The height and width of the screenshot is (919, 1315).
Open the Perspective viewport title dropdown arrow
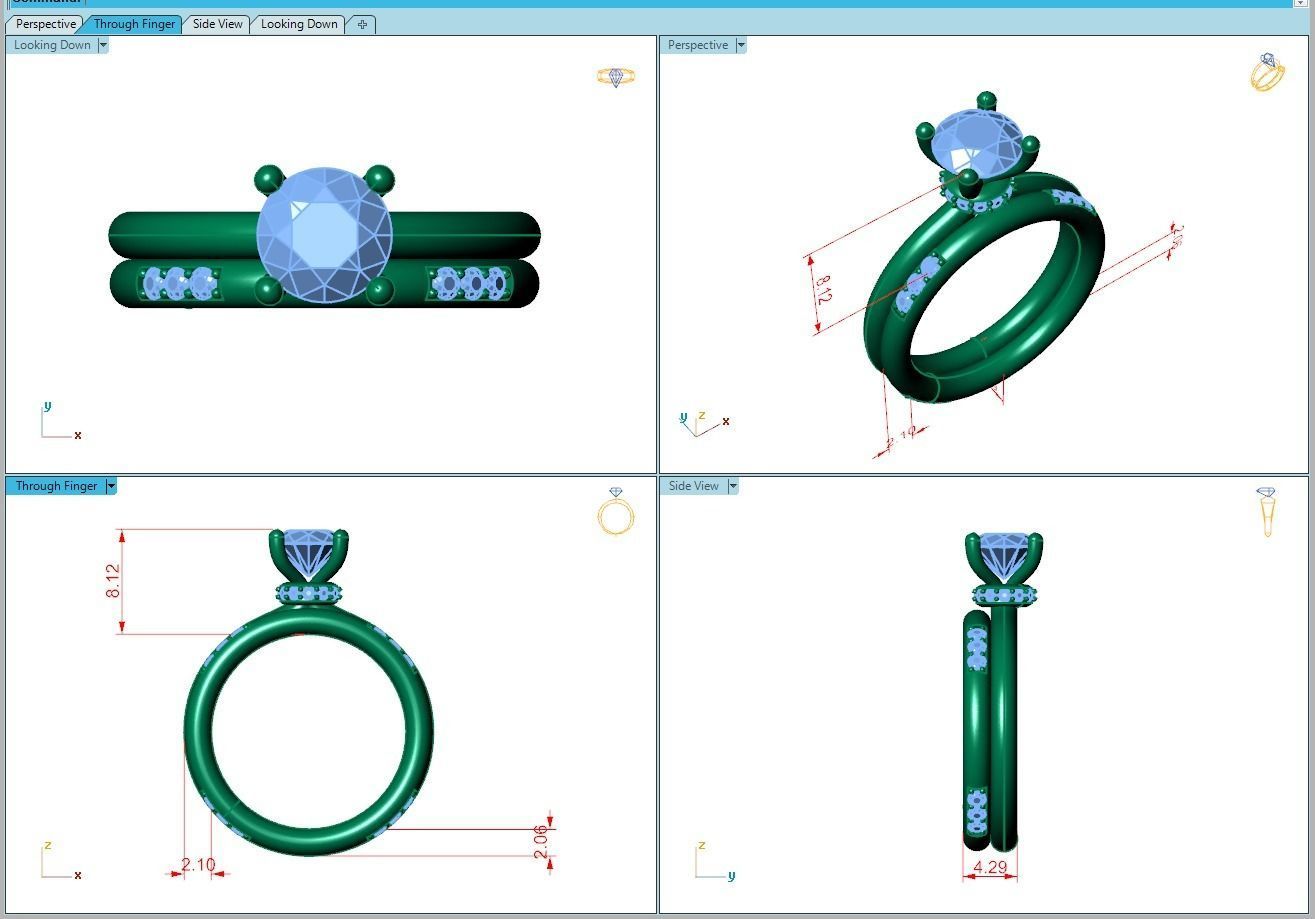[x=741, y=45]
